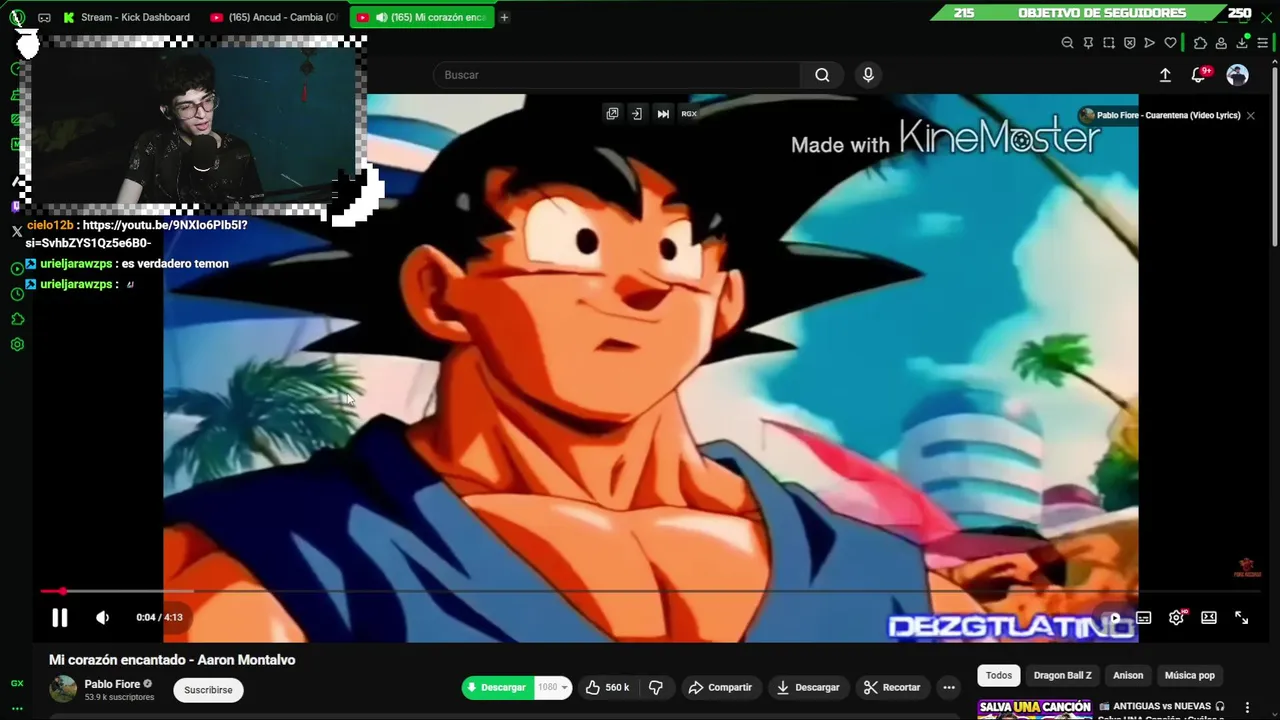Click the pop-out video icon above player

click(612, 114)
